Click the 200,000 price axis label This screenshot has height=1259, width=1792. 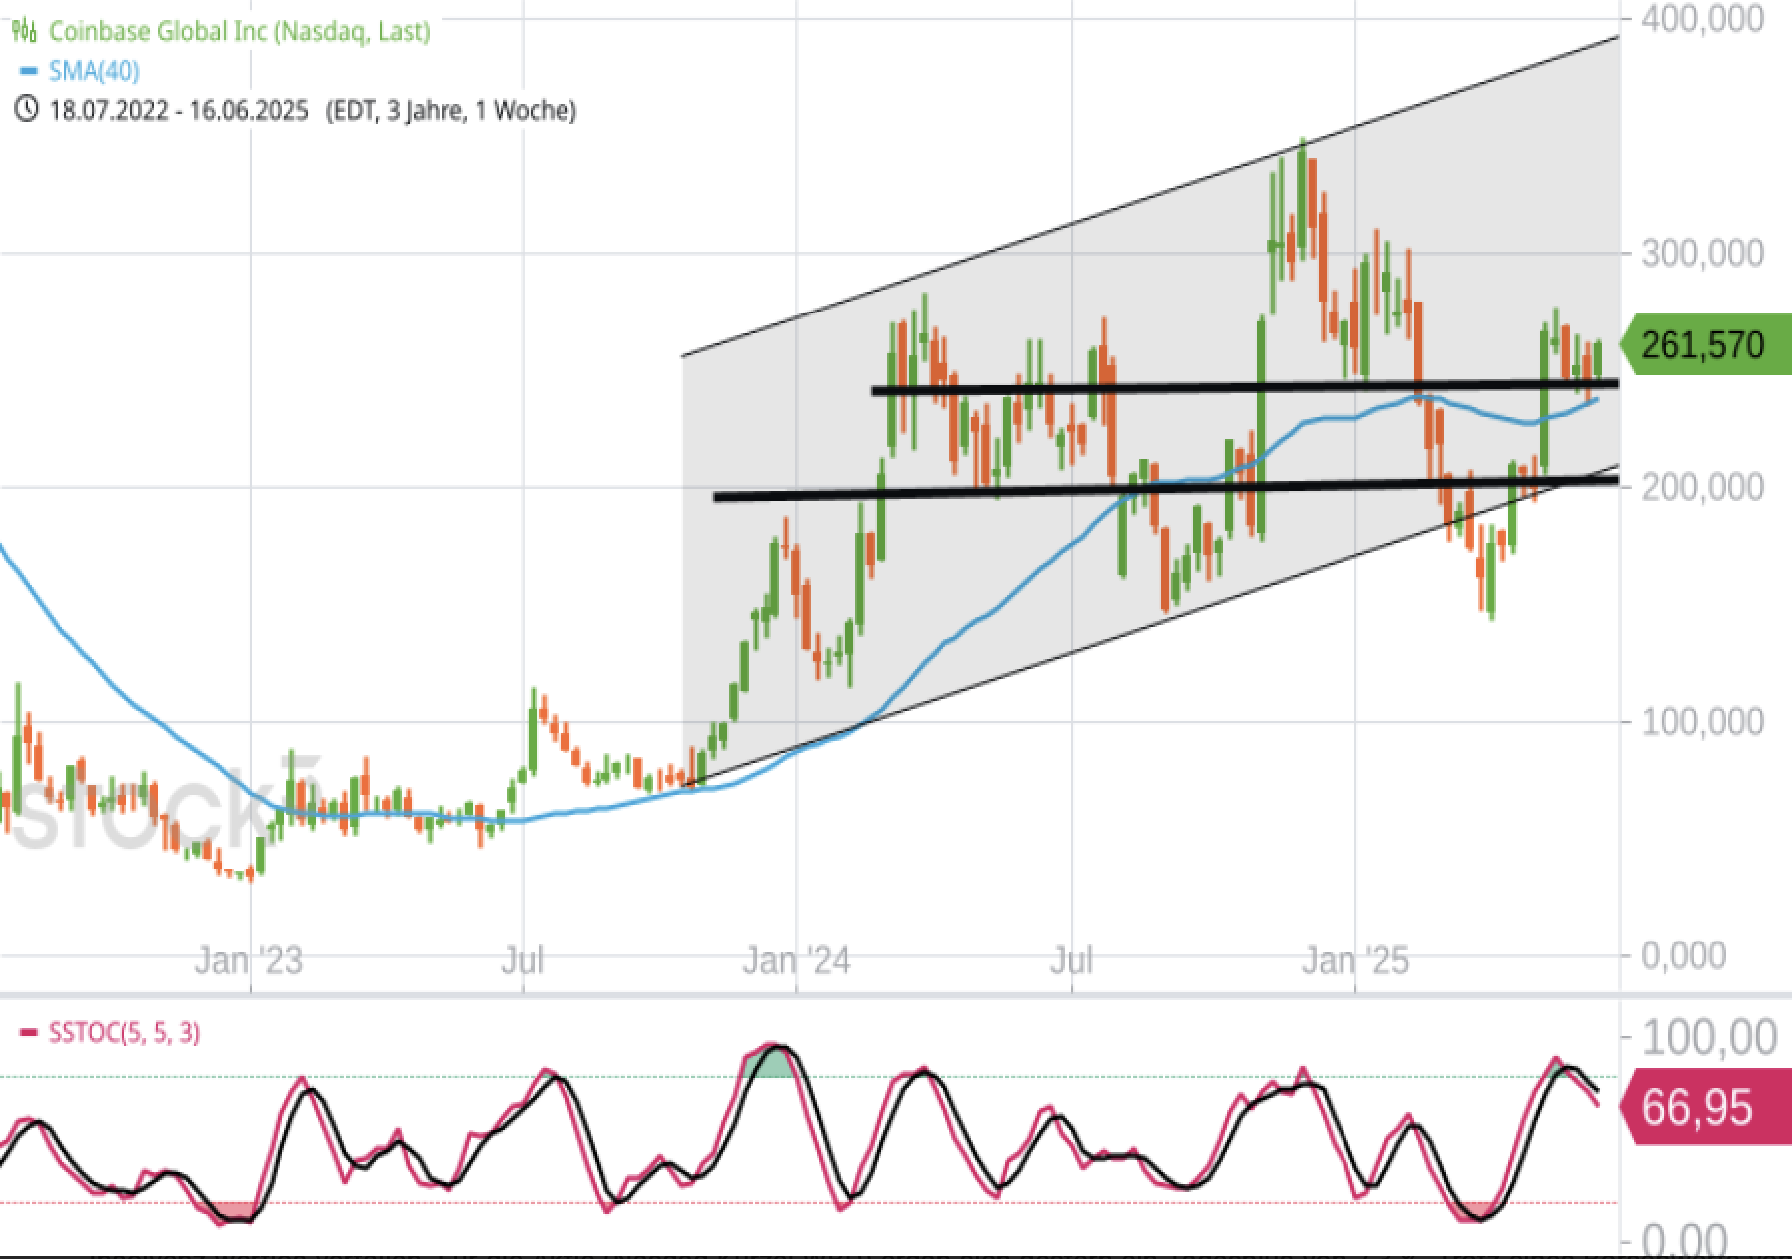click(x=1702, y=487)
